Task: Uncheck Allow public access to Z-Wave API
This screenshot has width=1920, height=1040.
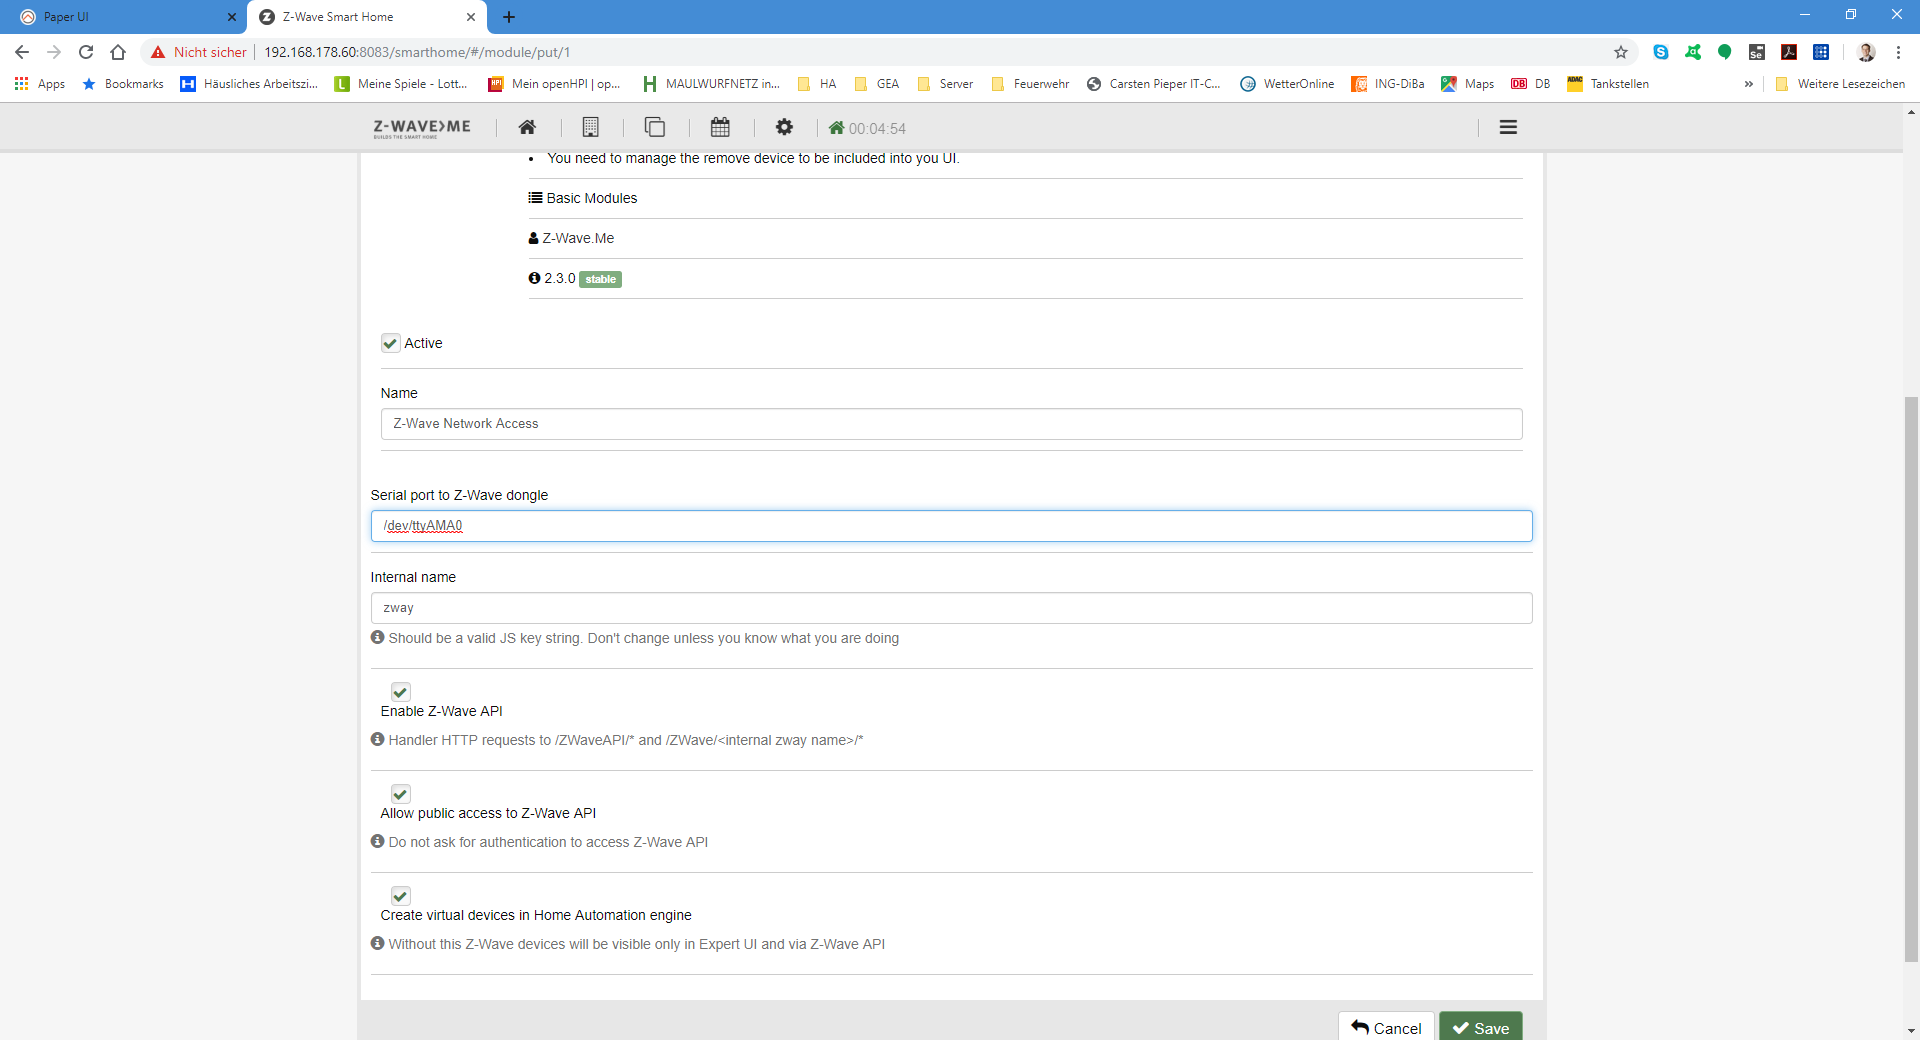Action: [x=400, y=794]
